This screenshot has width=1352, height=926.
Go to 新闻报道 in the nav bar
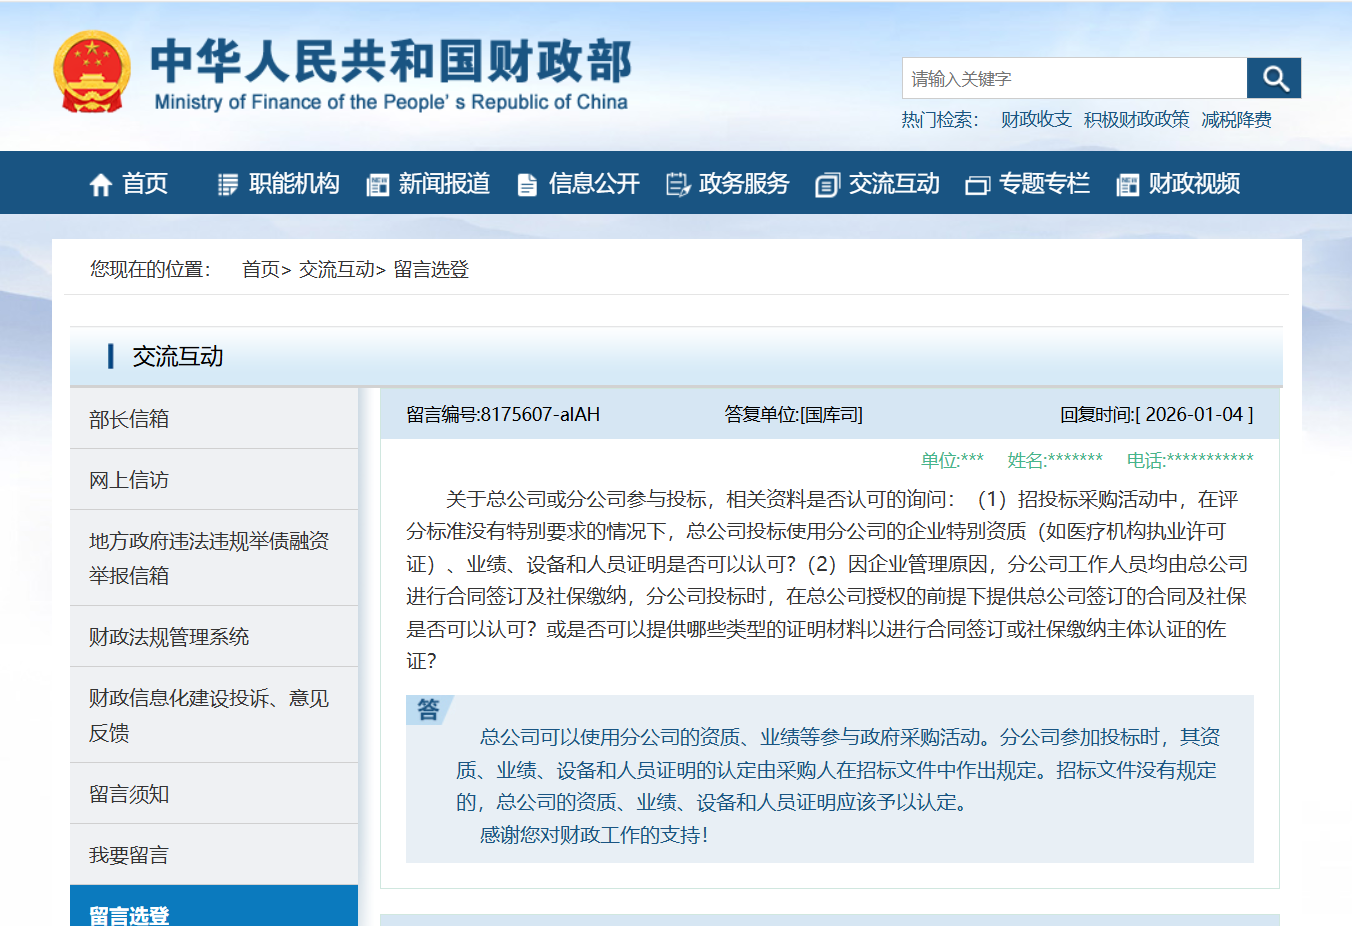click(x=444, y=184)
